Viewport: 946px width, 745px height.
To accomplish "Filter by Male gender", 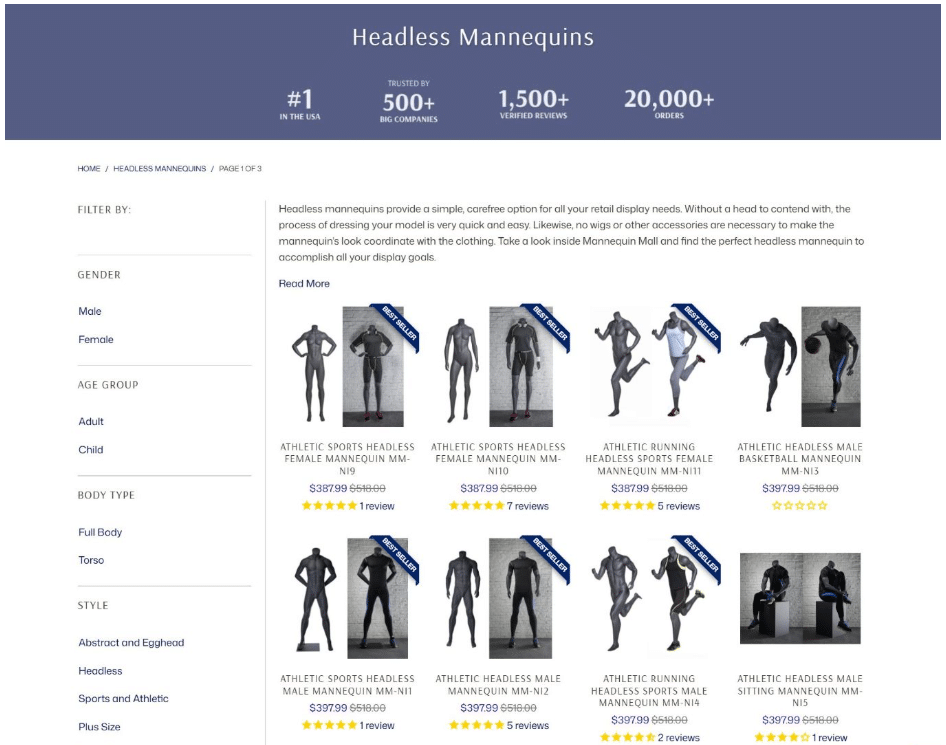I will pos(89,311).
